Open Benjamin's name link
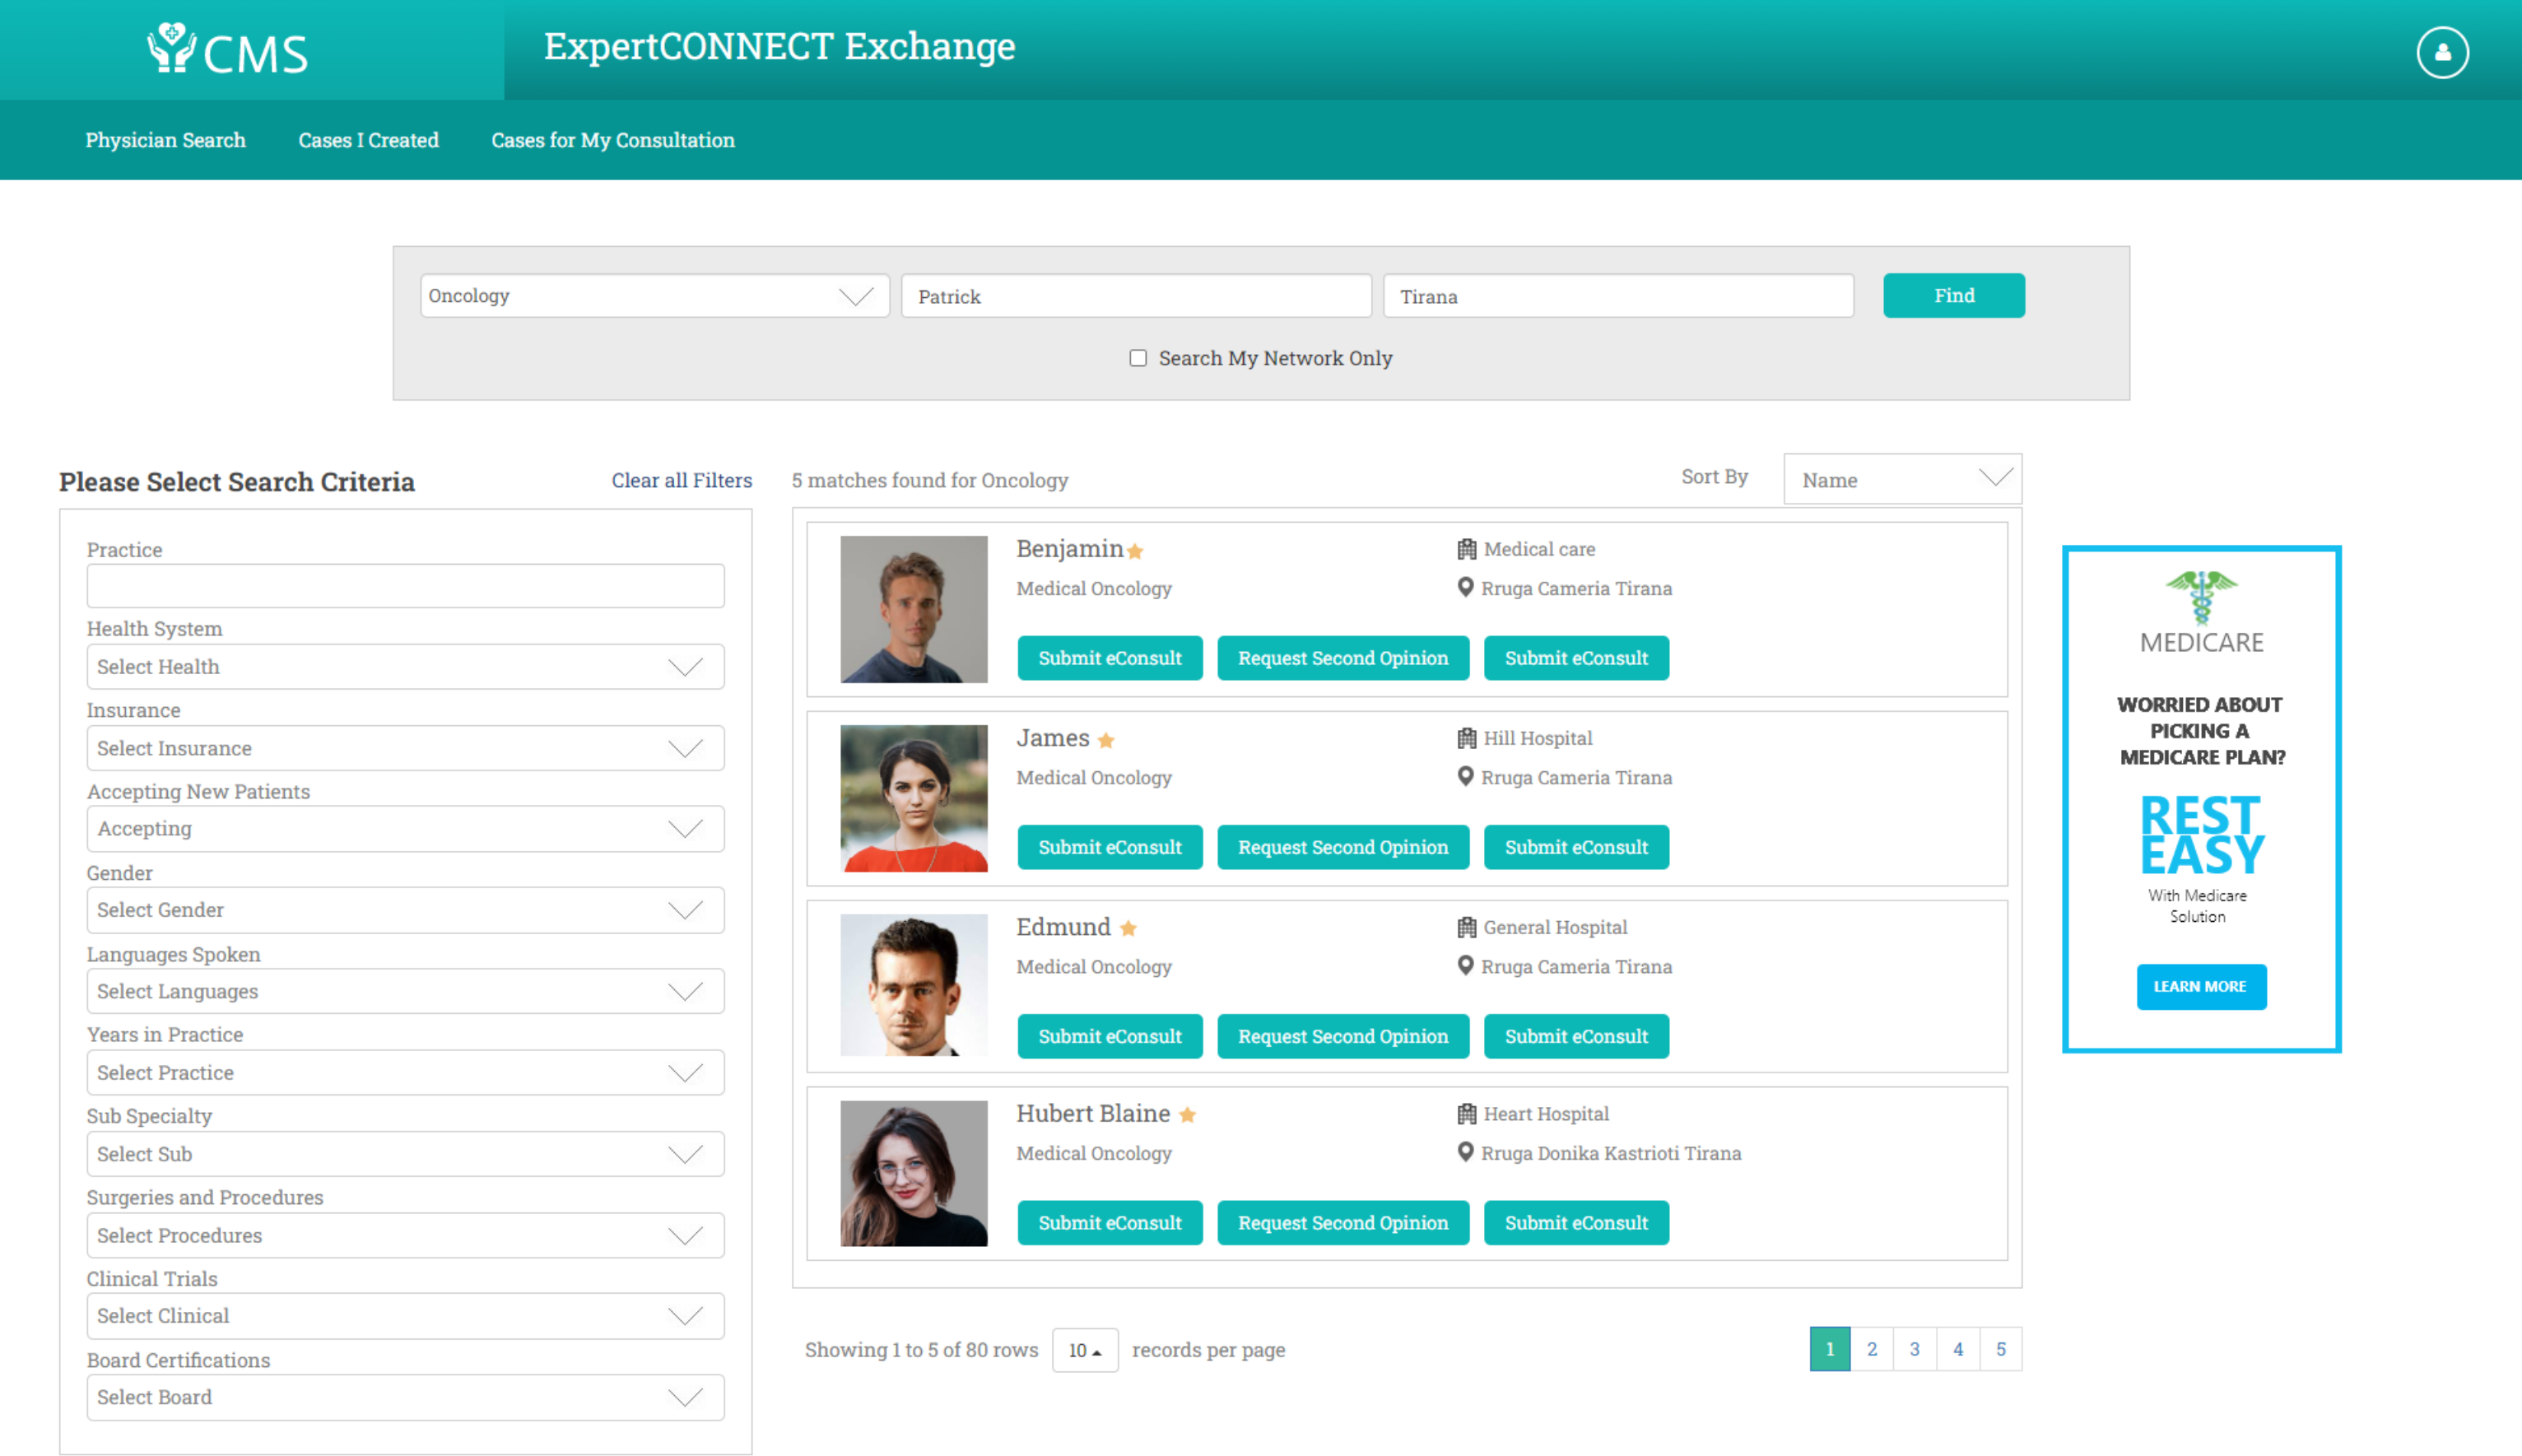The height and width of the screenshot is (1456, 2522). (1070, 548)
